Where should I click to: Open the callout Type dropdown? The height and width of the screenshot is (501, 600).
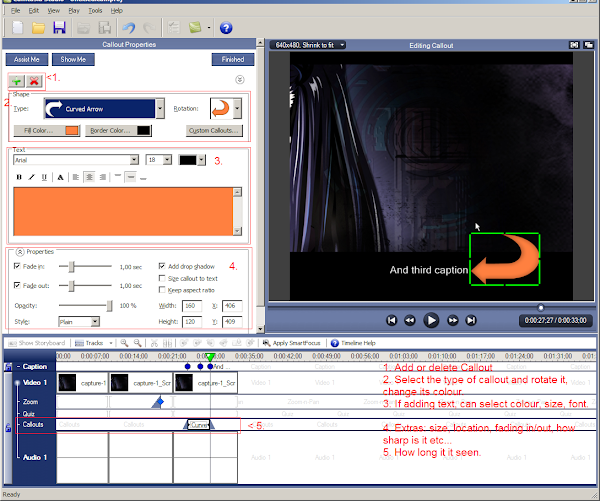tap(159, 108)
